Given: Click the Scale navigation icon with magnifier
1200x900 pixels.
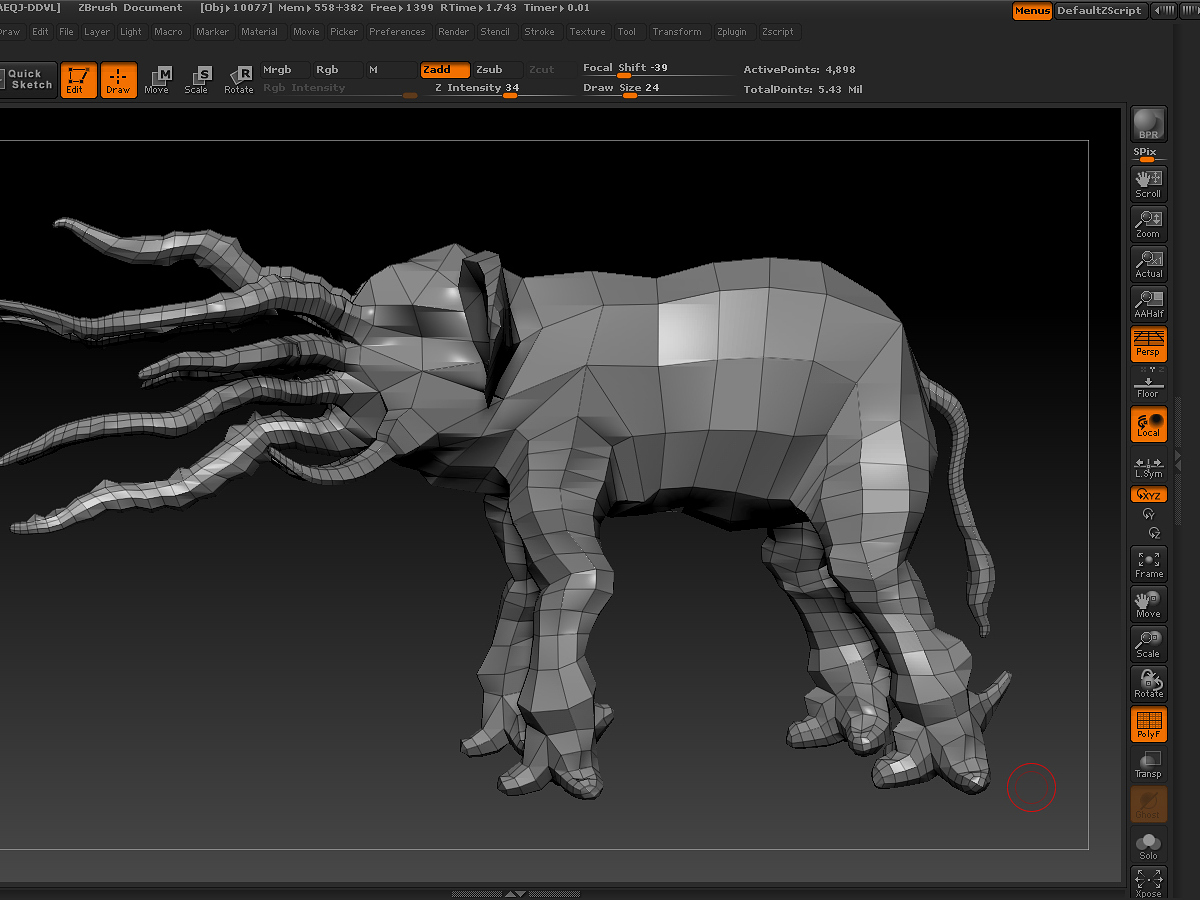Looking at the screenshot, I should [x=1148, y=643].
